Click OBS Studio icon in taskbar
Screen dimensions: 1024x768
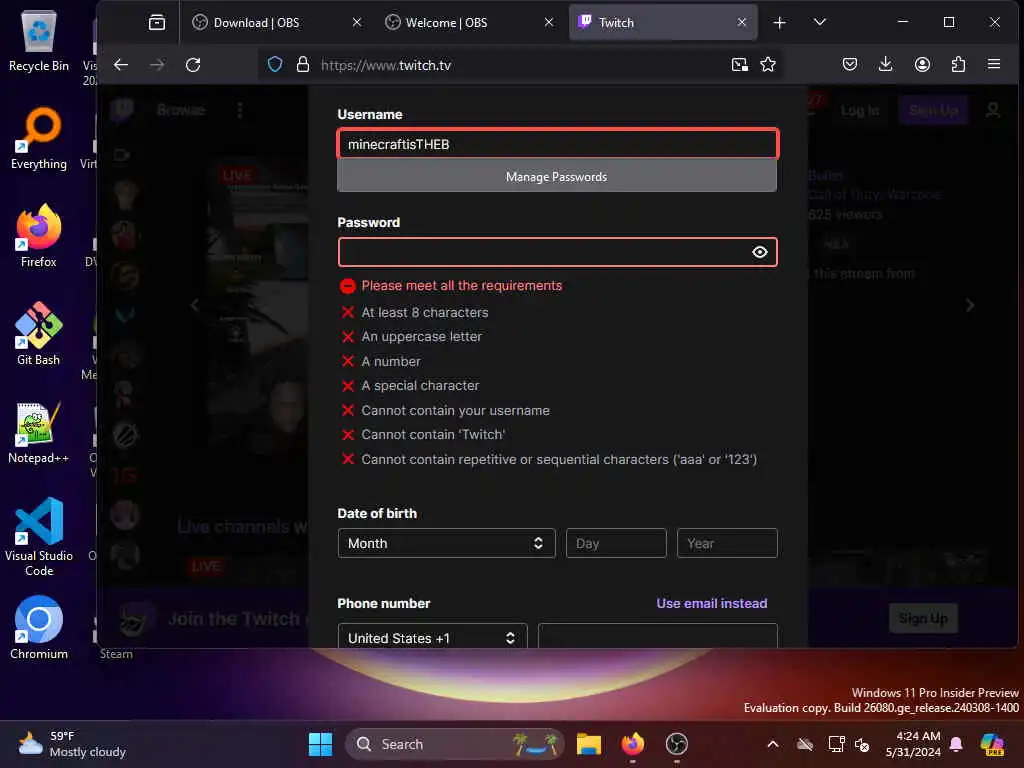point(677,744)
